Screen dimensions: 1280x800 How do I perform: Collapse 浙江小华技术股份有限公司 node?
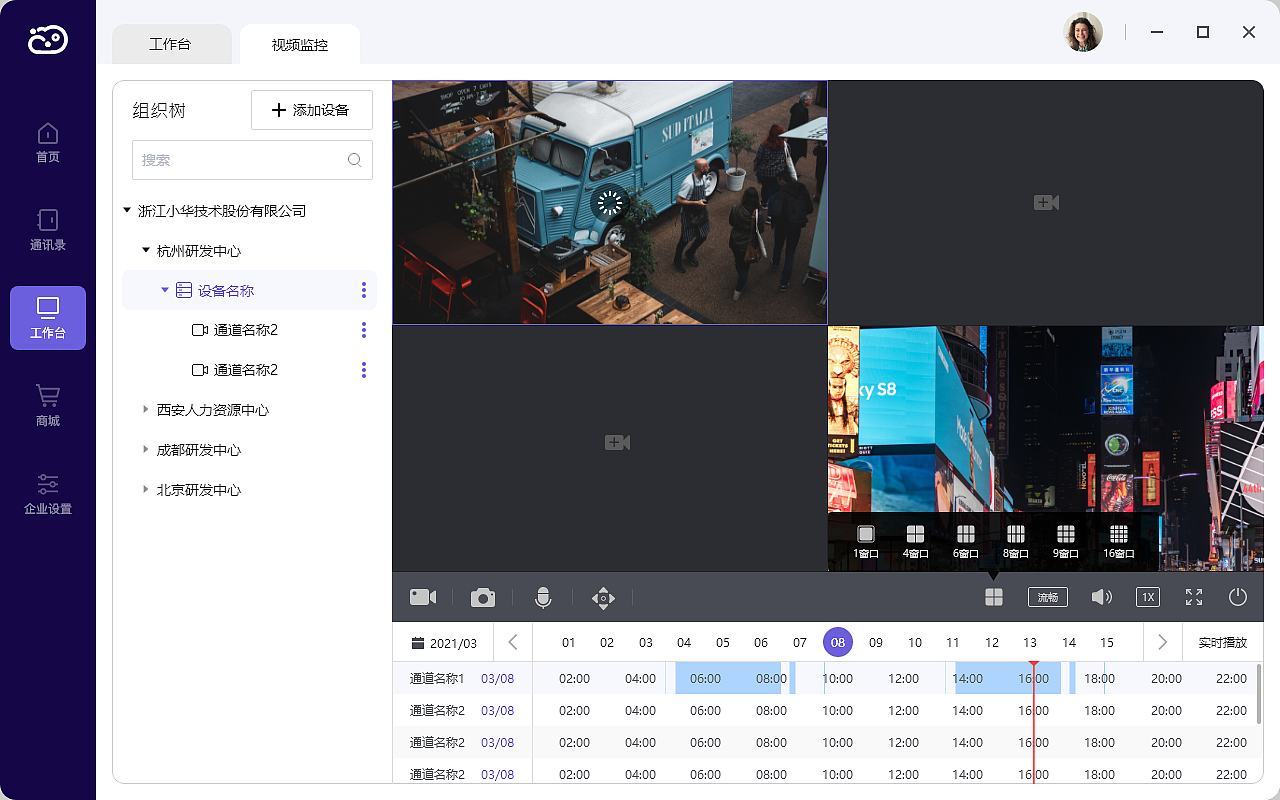click(127, 210)
